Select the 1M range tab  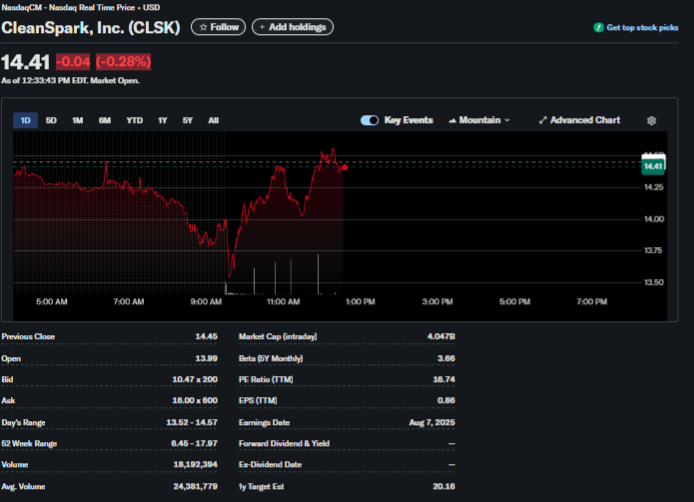[77, 120]
